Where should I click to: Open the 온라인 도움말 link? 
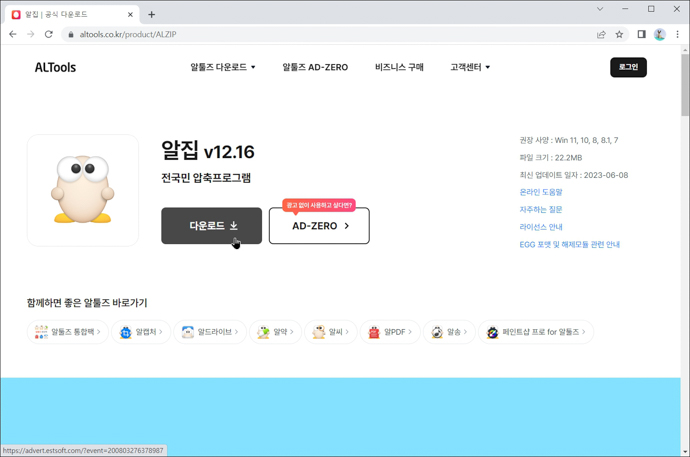(541, 192)
